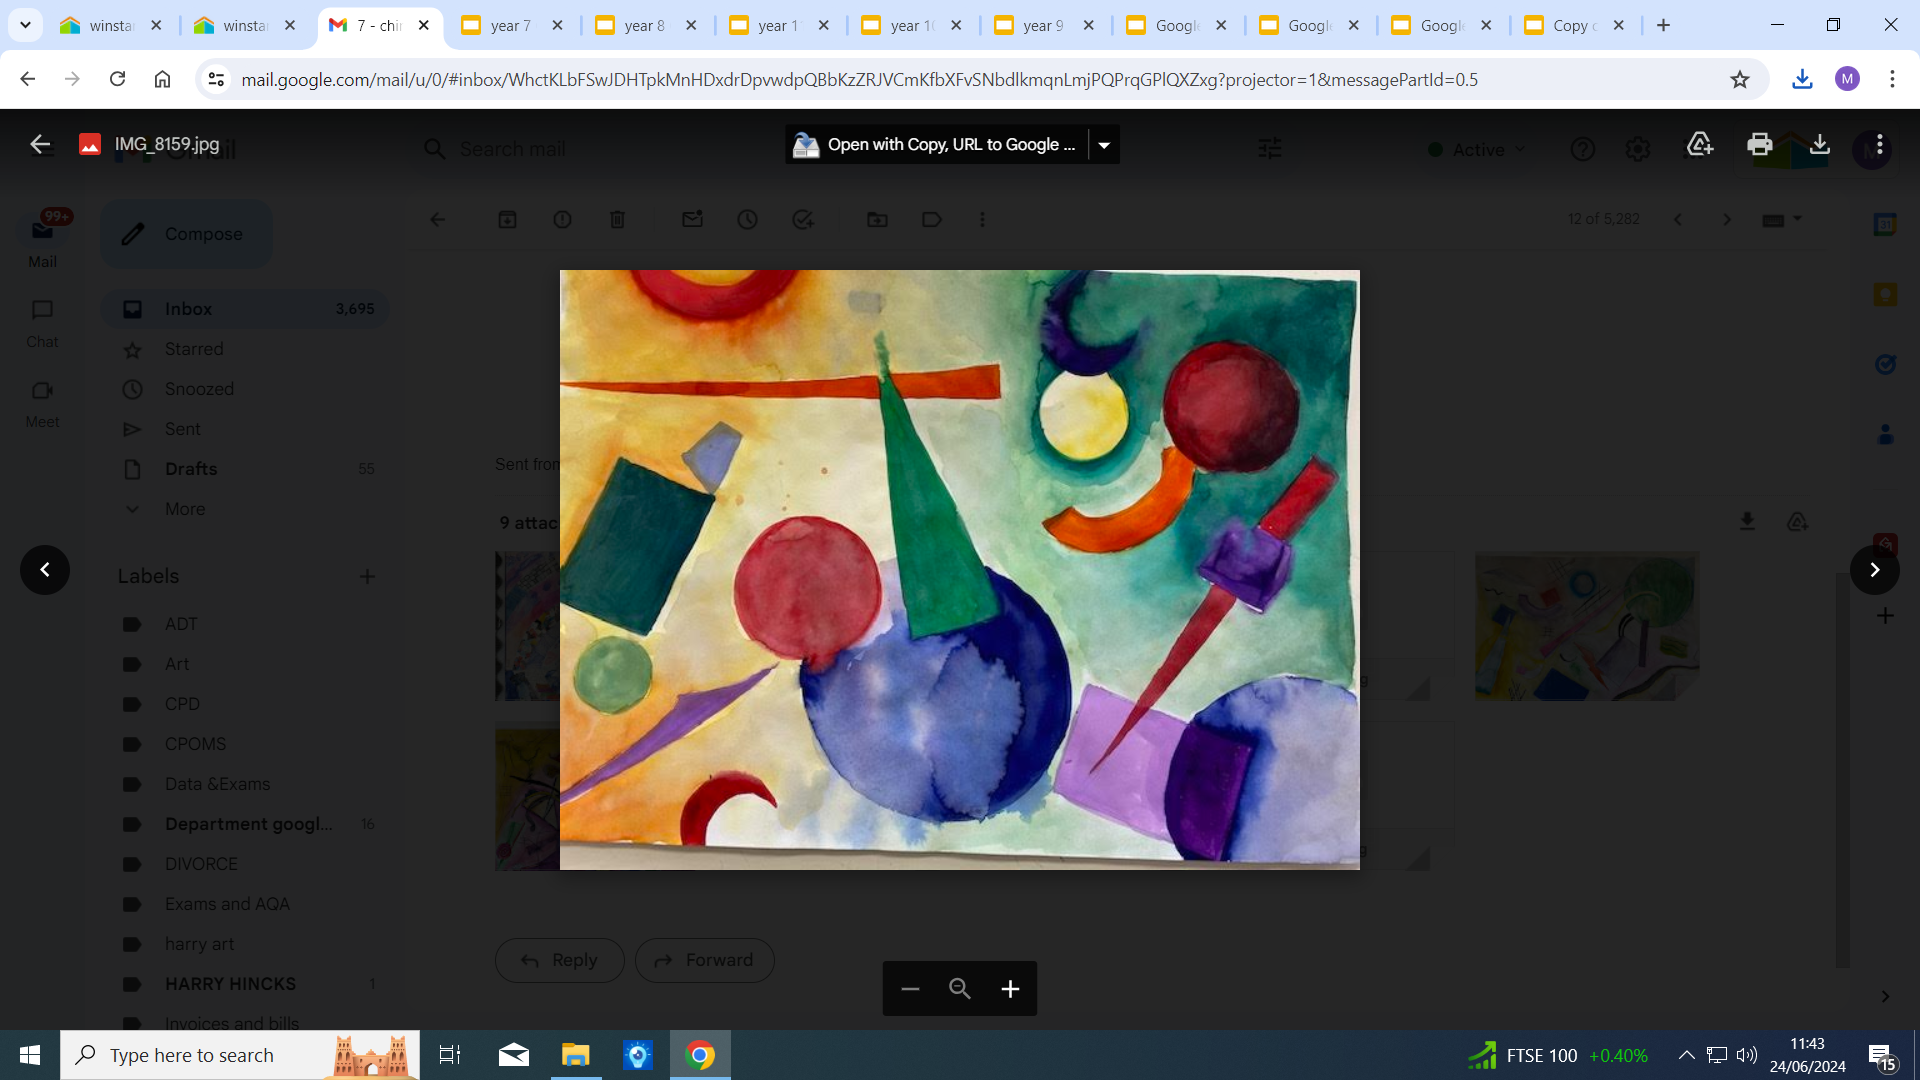Open search filter options
1920x1080 pixels.
pyautogui.click(x=1270, y=149)
